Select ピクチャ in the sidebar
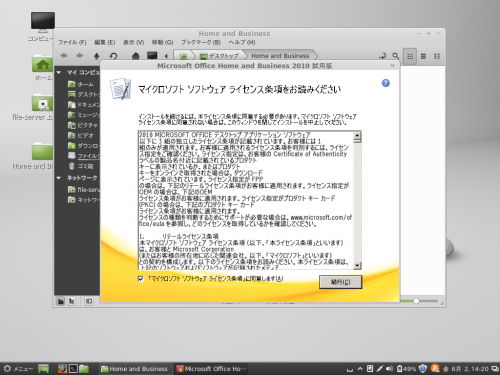Screen dimensions: 500x375 (83, 125)
